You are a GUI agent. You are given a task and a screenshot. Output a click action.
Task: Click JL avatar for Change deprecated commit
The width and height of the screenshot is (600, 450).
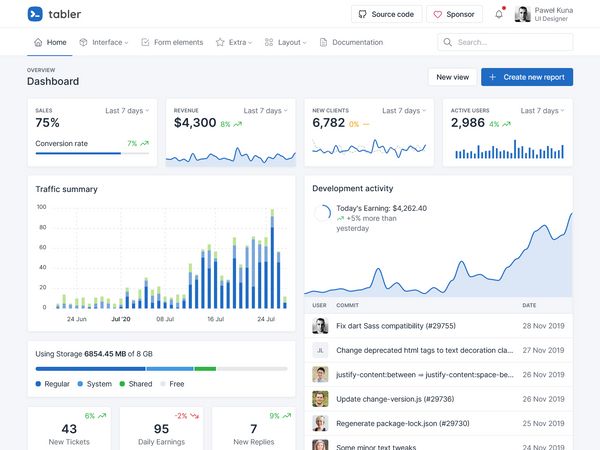click(x=320, y=351)
